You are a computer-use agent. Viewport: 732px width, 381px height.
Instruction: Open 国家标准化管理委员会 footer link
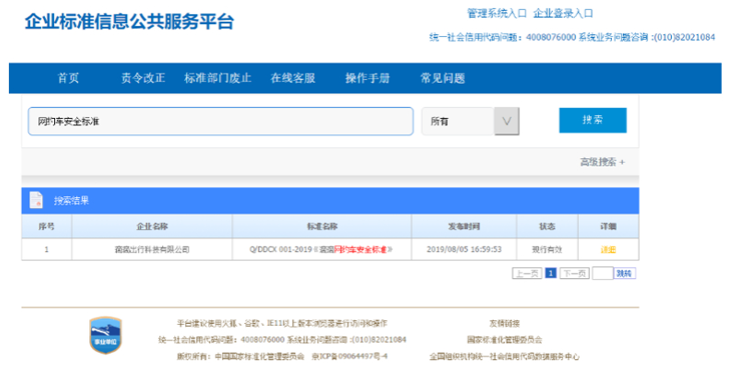(x=505, y=340)
